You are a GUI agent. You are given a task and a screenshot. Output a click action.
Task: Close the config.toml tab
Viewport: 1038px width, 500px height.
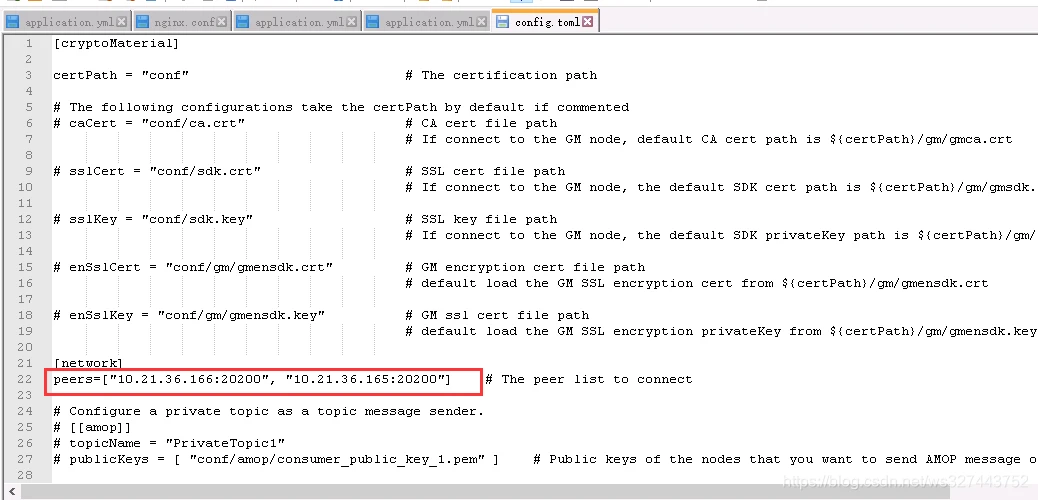588,21
